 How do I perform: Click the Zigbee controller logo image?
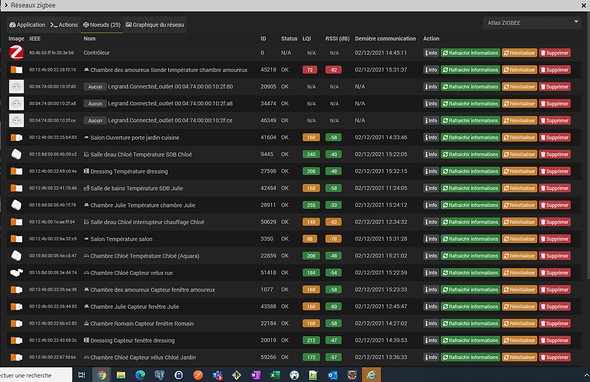coord(16,53)
